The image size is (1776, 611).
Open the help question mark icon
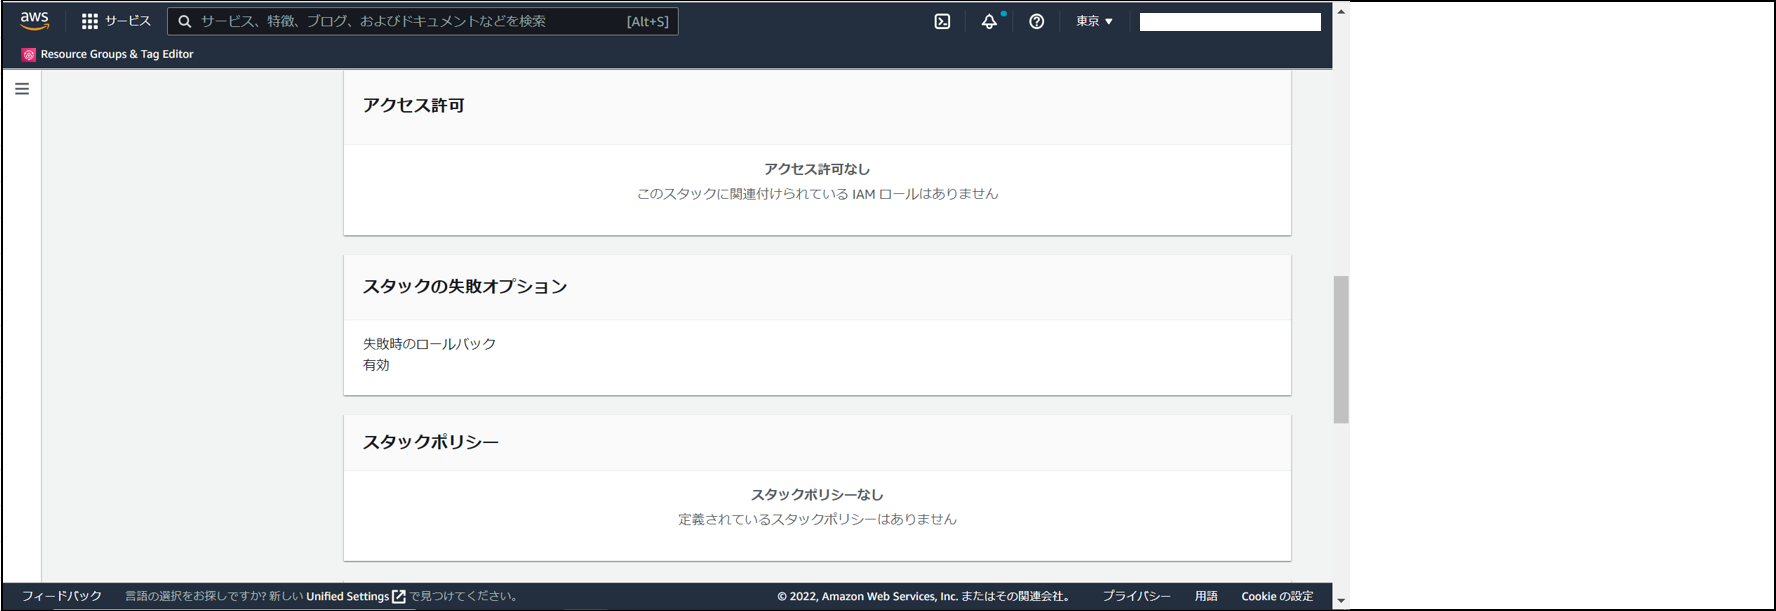tap(1036, 21)
